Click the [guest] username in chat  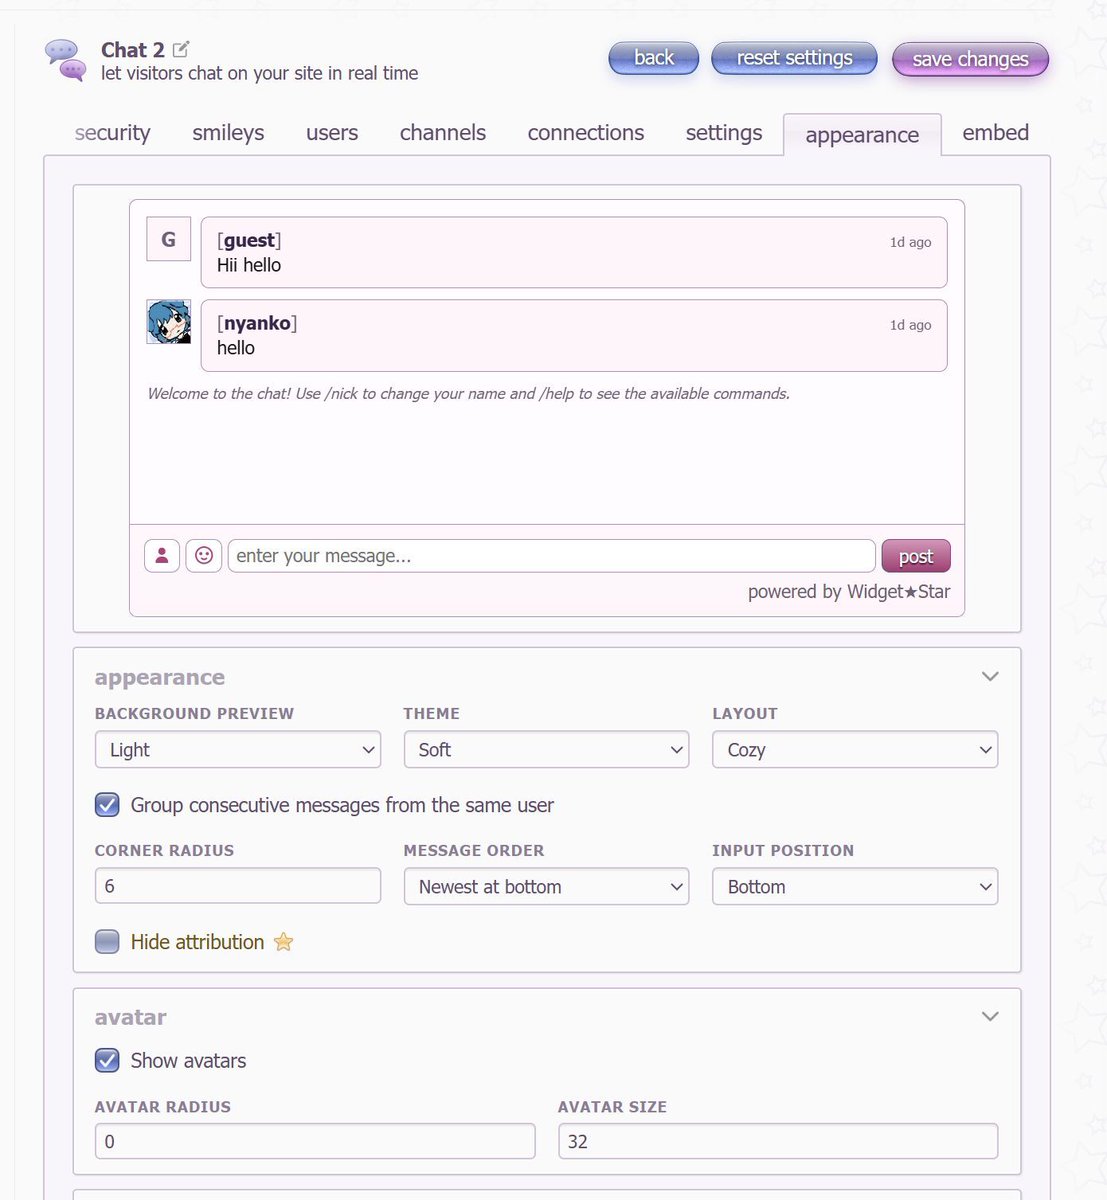coord(249,240)
